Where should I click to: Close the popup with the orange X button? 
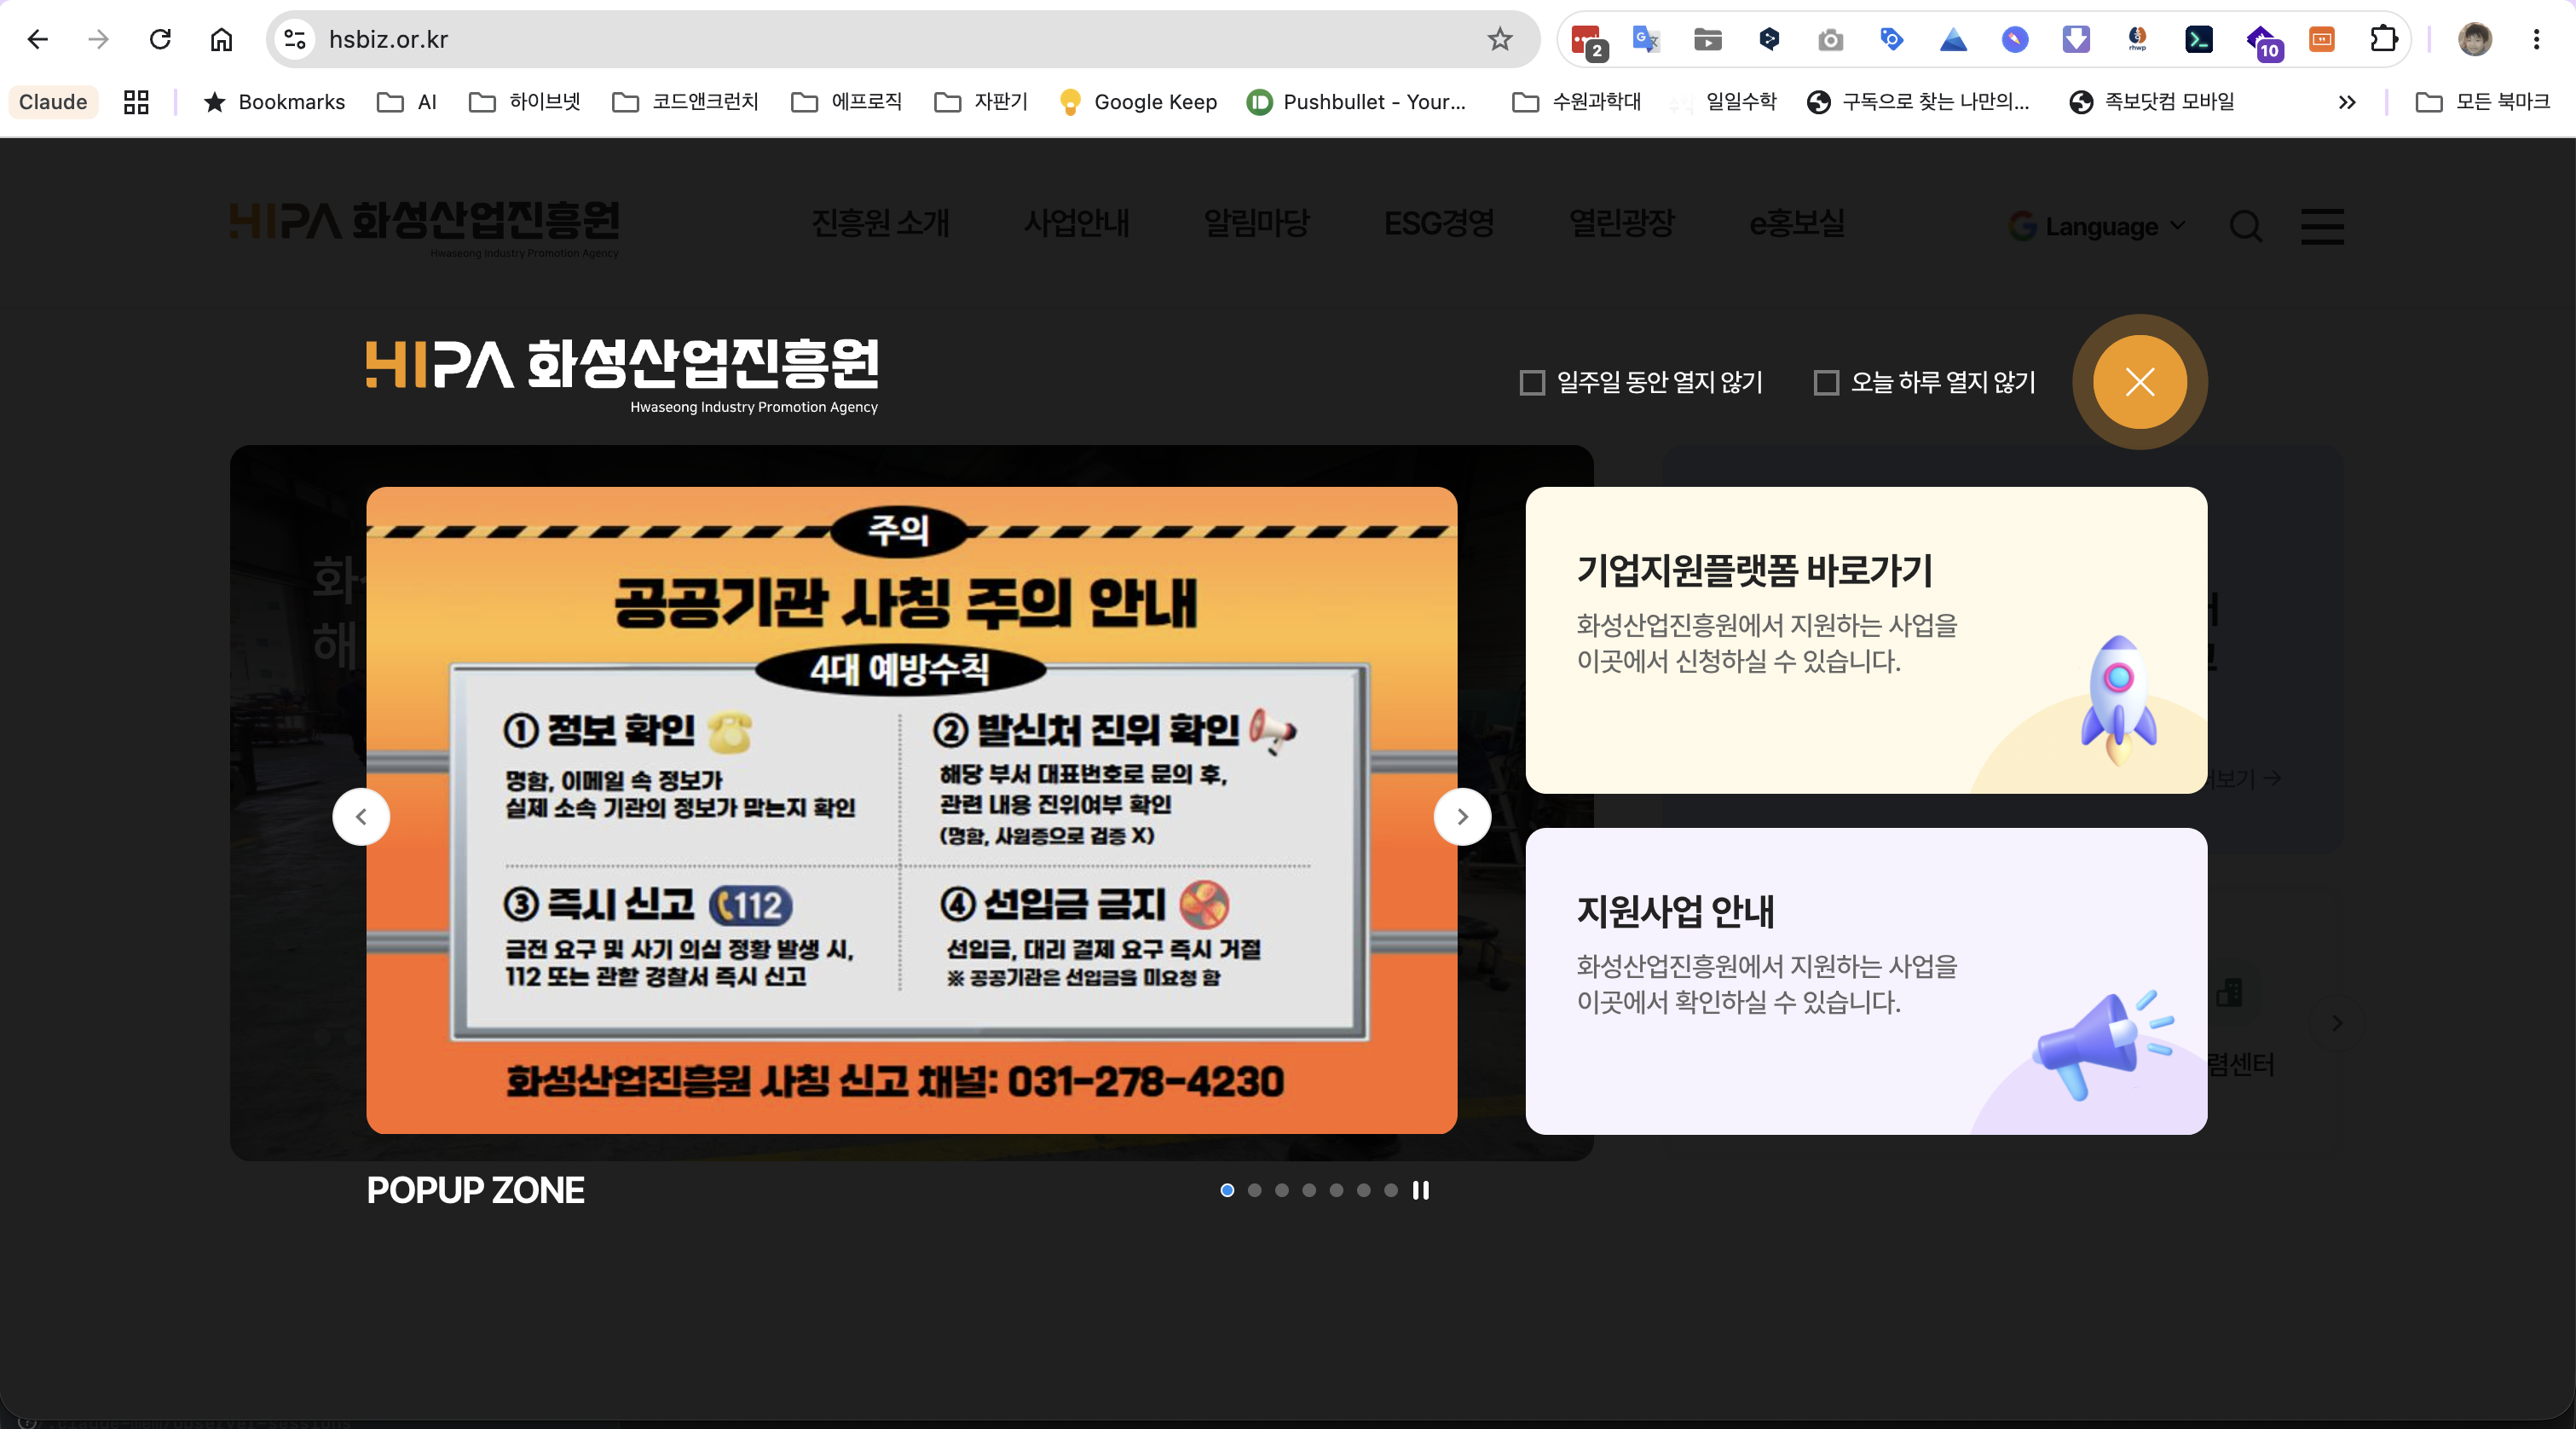pyautogui.click(x=2139, y=381)
